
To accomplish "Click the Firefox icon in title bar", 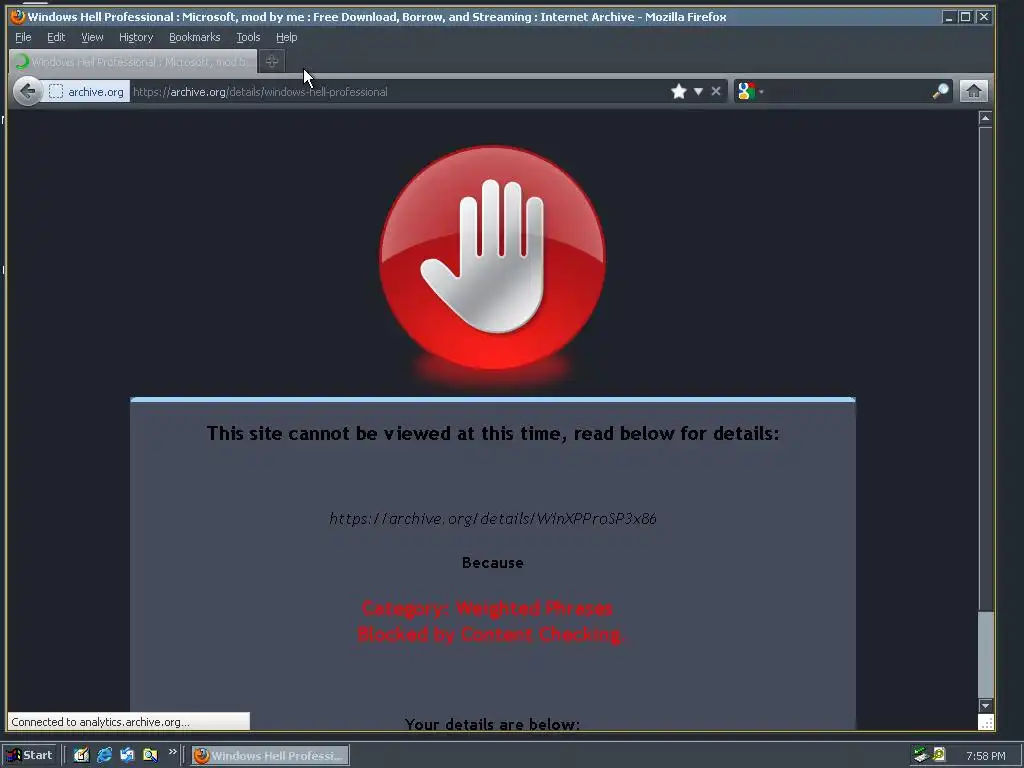I will click(18, 16).
